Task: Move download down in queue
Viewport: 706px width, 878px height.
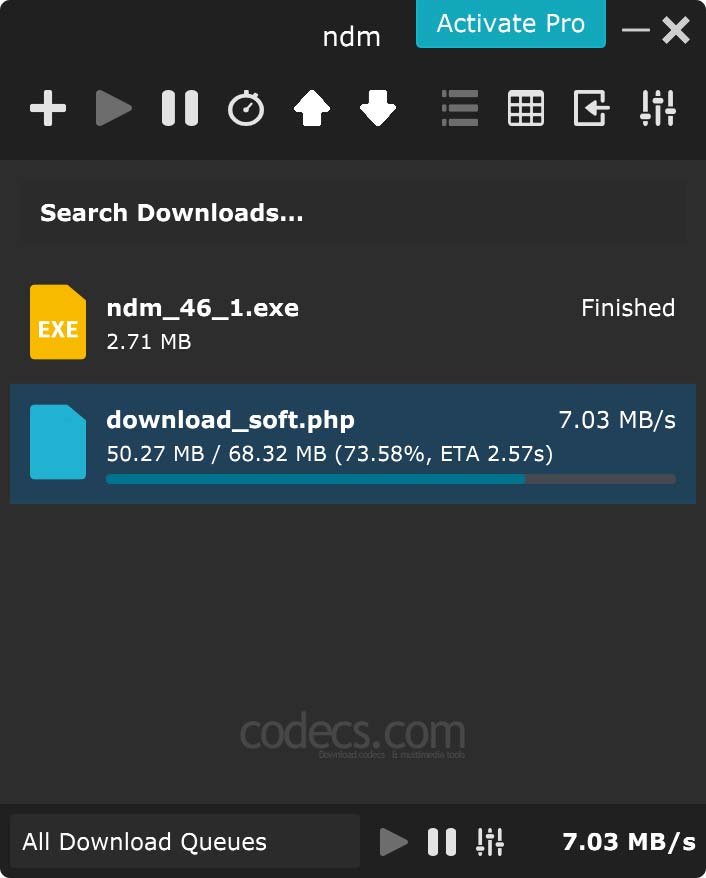Action: point(378,108)
